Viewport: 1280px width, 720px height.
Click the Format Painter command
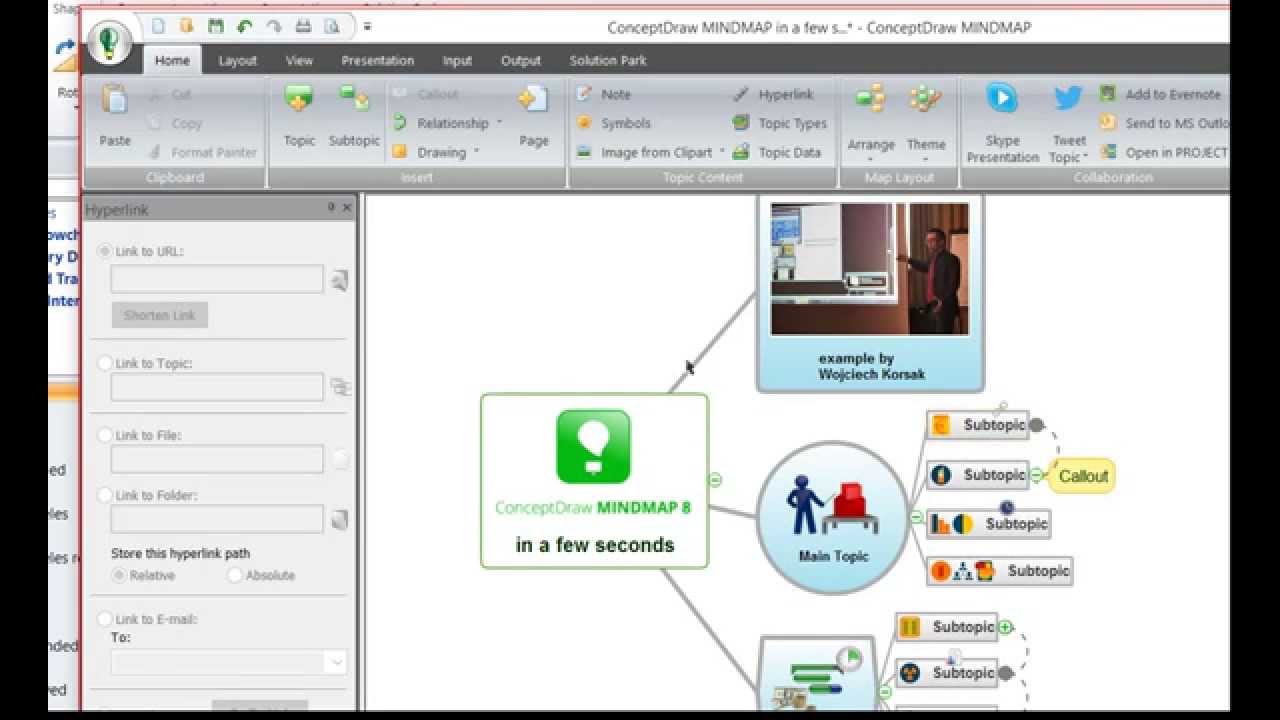point(202,152)
